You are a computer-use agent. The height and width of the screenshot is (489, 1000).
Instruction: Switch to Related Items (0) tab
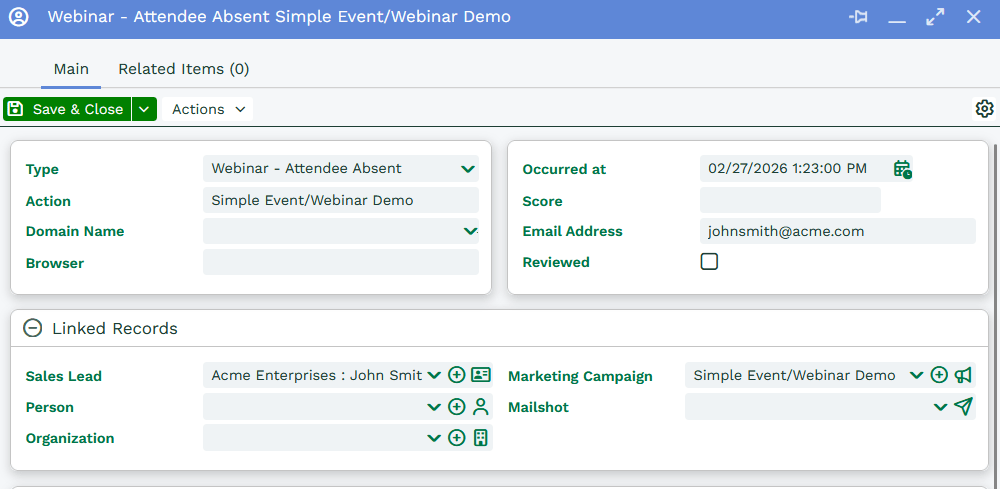184,69
